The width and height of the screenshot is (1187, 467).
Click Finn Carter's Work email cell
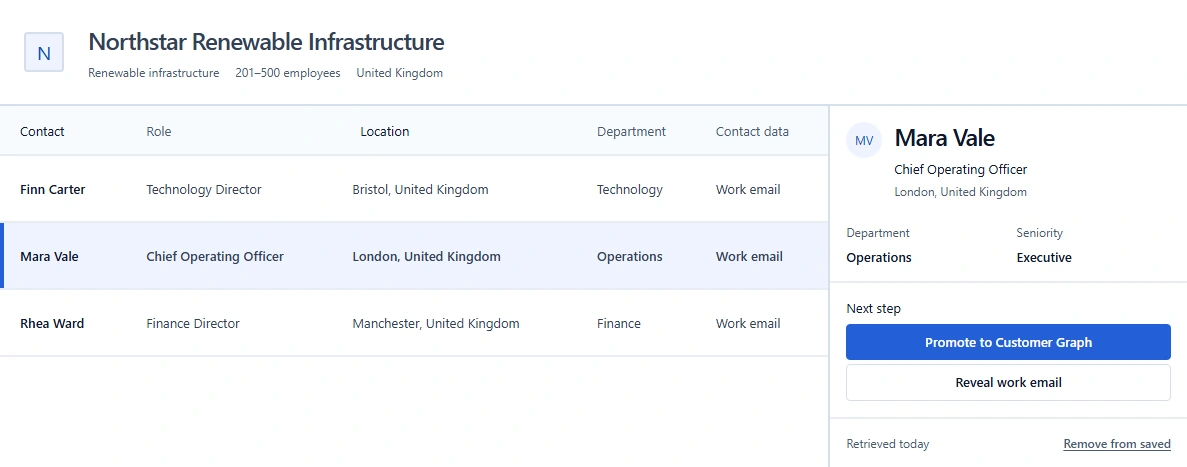[748, 189]
